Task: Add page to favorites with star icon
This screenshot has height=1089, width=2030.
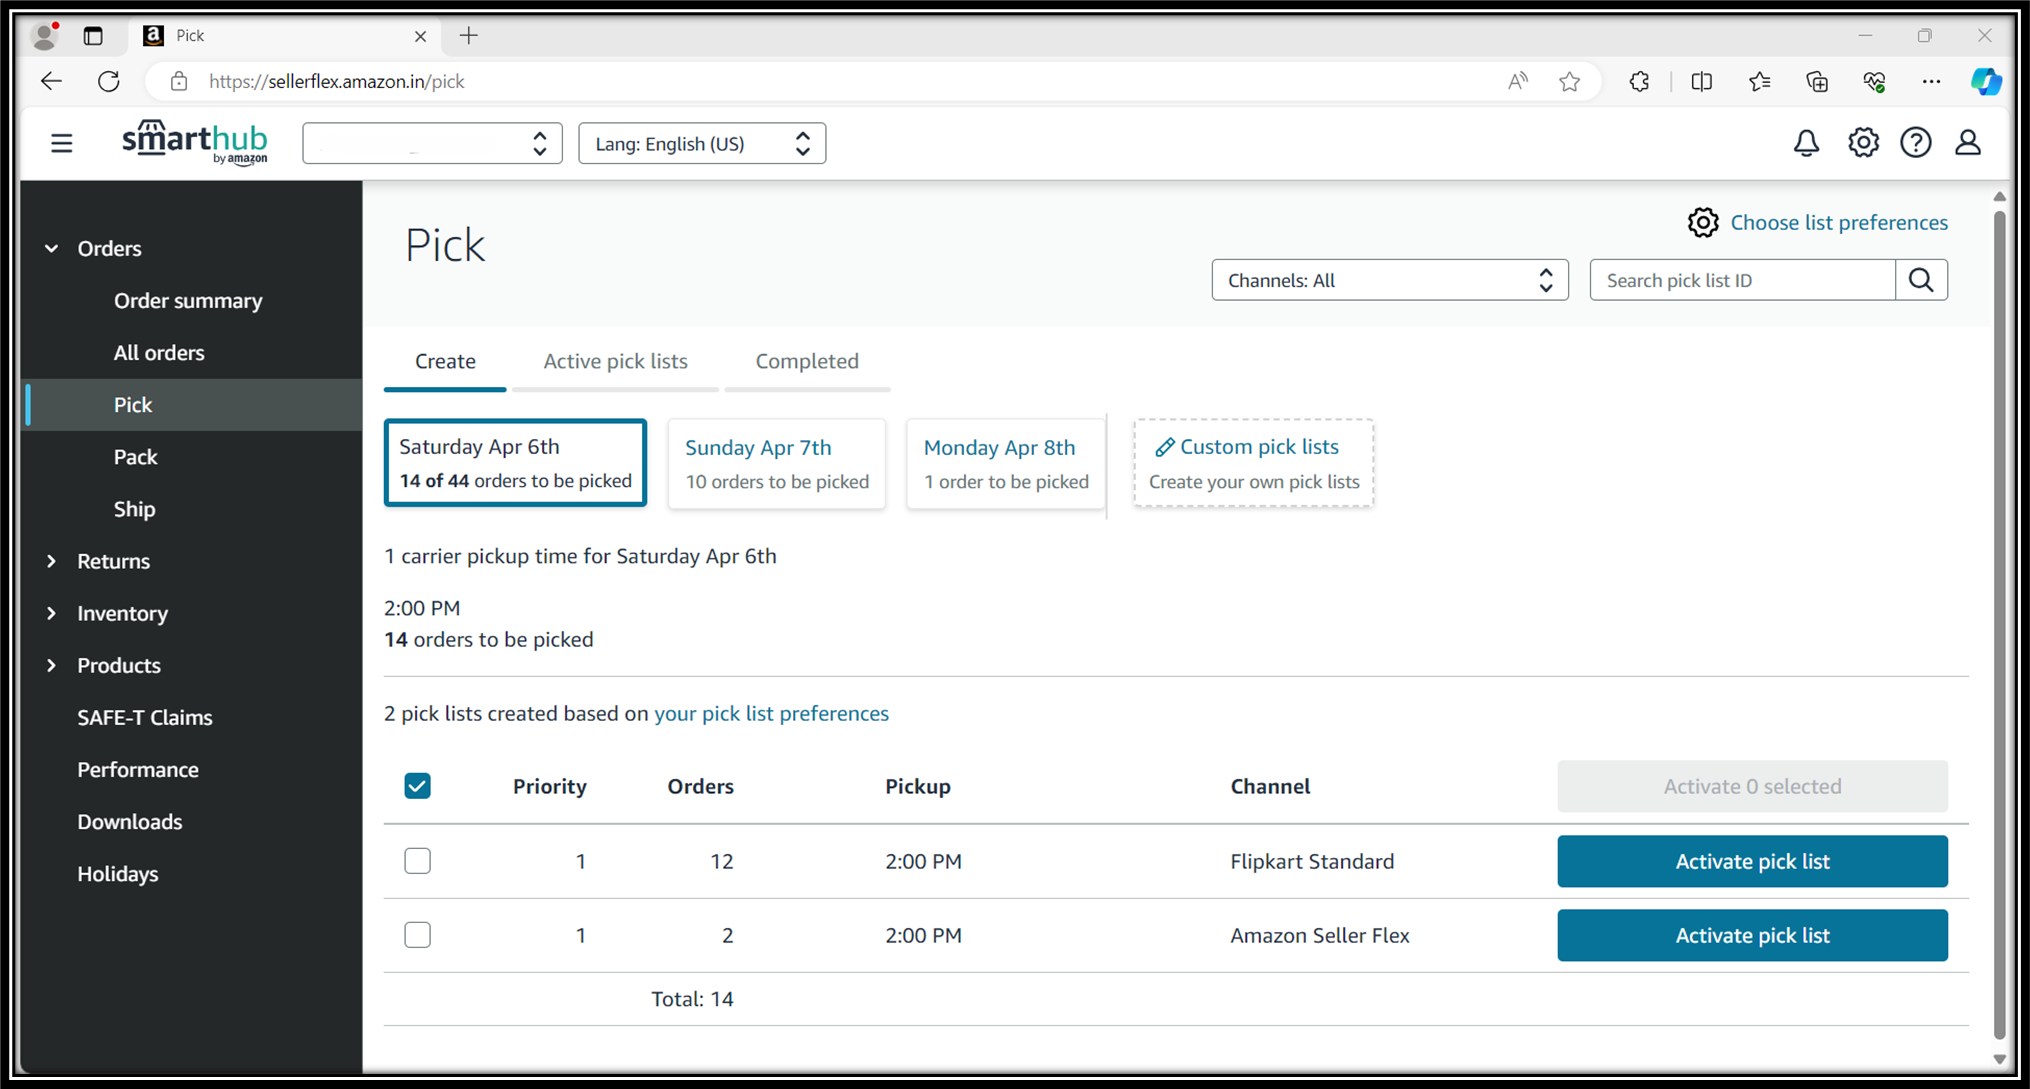Action: click(x=1569, y=82)
